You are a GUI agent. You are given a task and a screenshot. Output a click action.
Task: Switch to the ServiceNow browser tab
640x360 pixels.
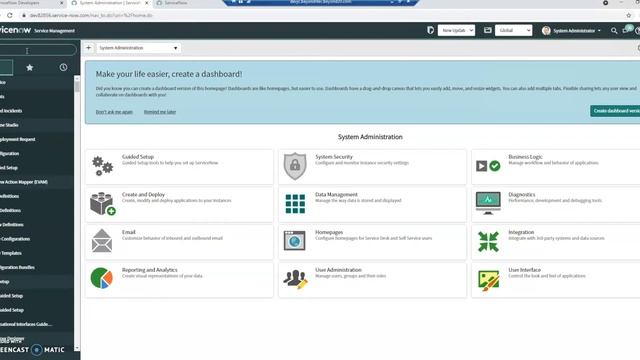click(176, 3)
